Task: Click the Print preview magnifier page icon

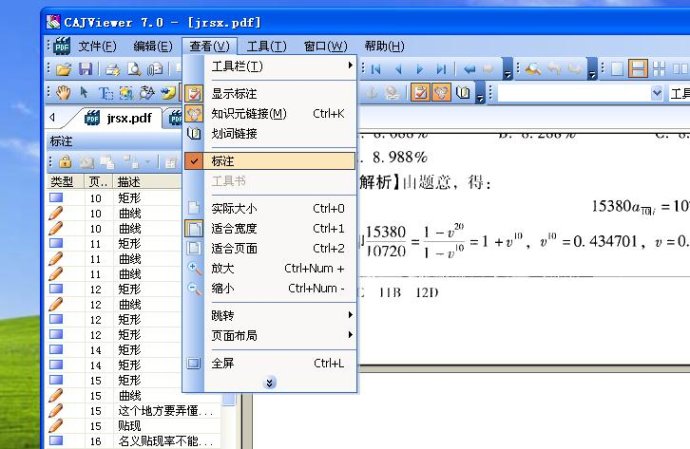Action: click(x=134, y=69)
